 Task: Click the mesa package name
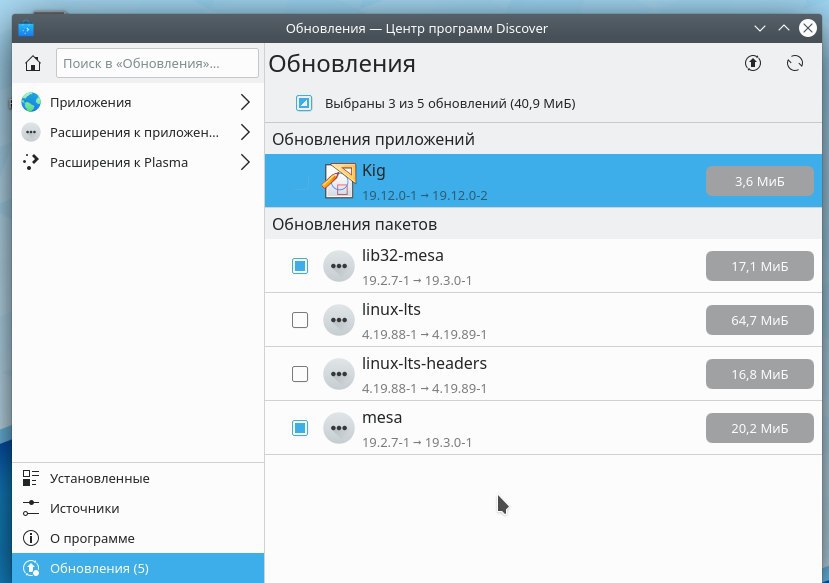pos(382,418)
